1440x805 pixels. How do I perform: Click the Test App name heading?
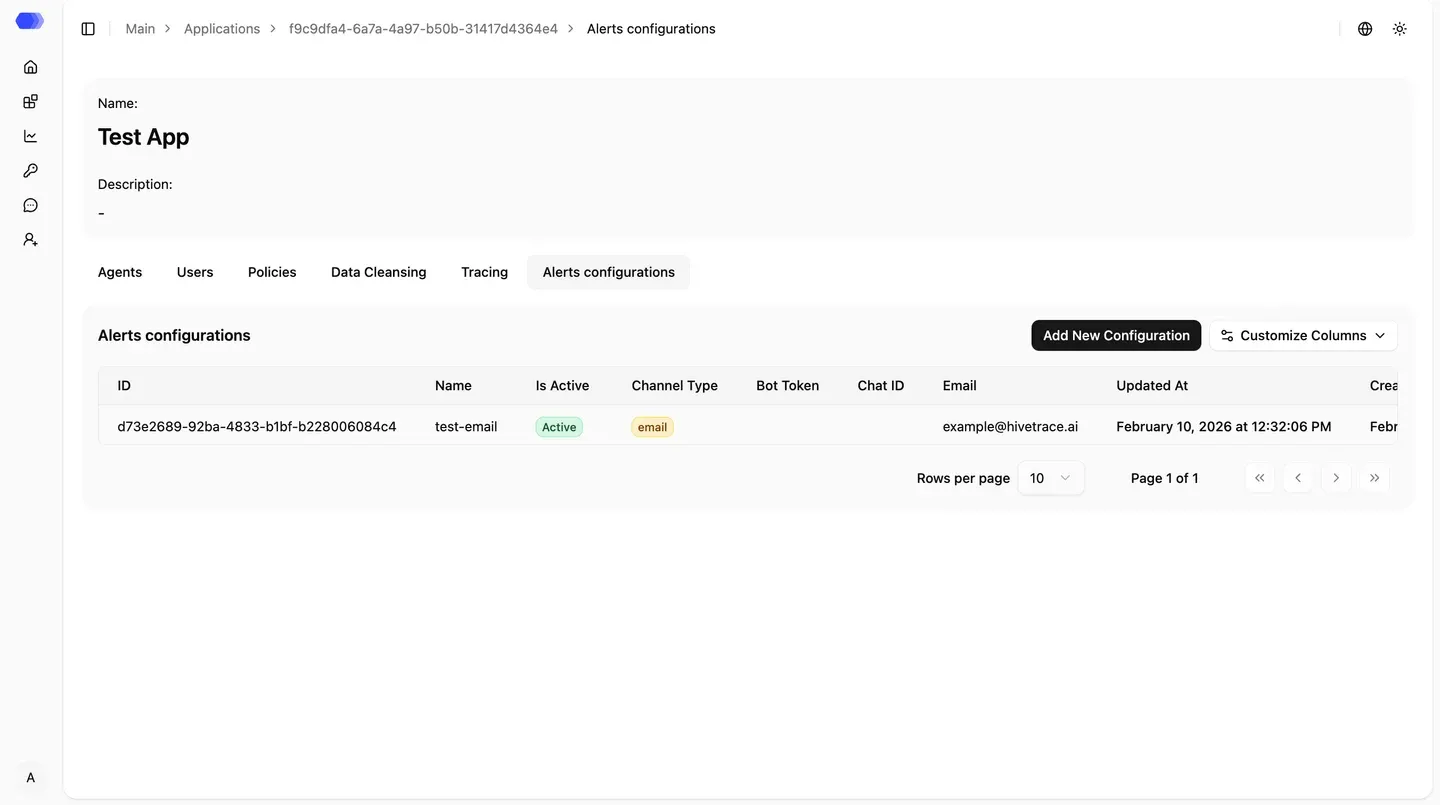click(143, 137)
